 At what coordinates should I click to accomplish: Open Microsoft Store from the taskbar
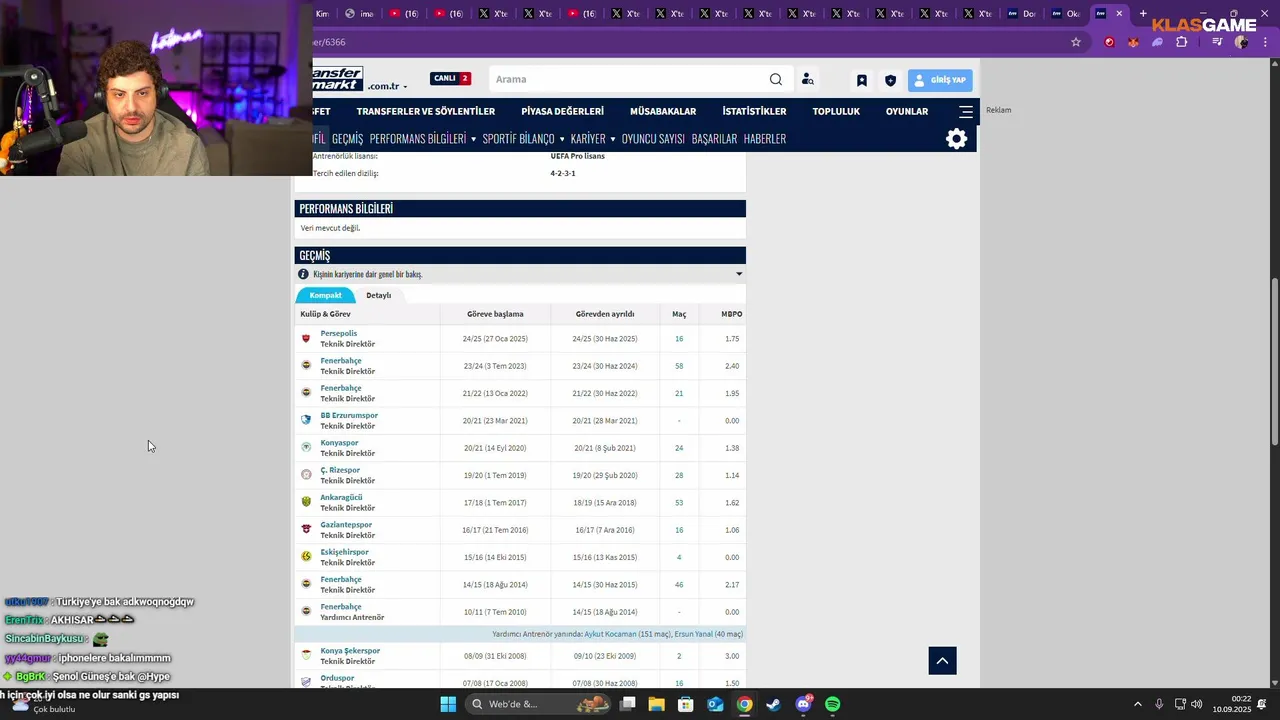(686, 704)
